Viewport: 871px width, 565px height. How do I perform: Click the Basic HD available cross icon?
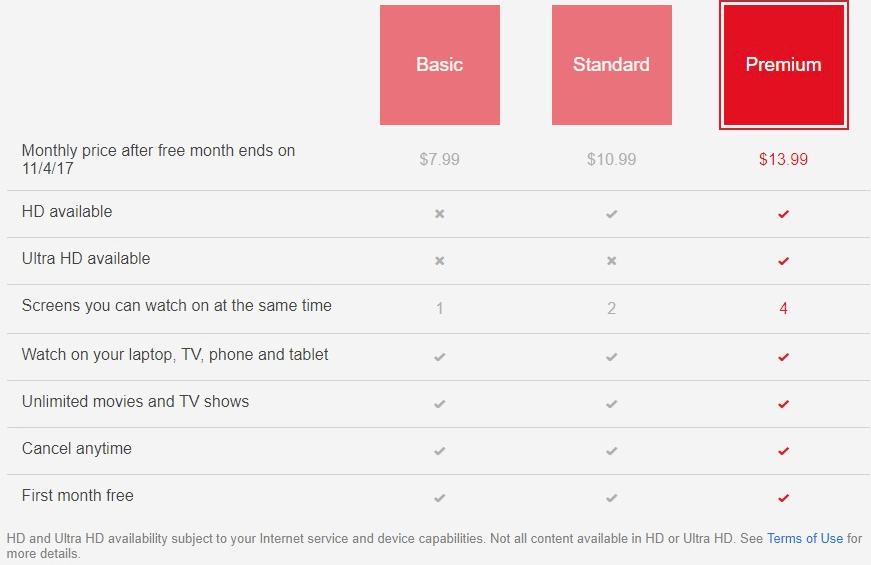click(440, 214)
